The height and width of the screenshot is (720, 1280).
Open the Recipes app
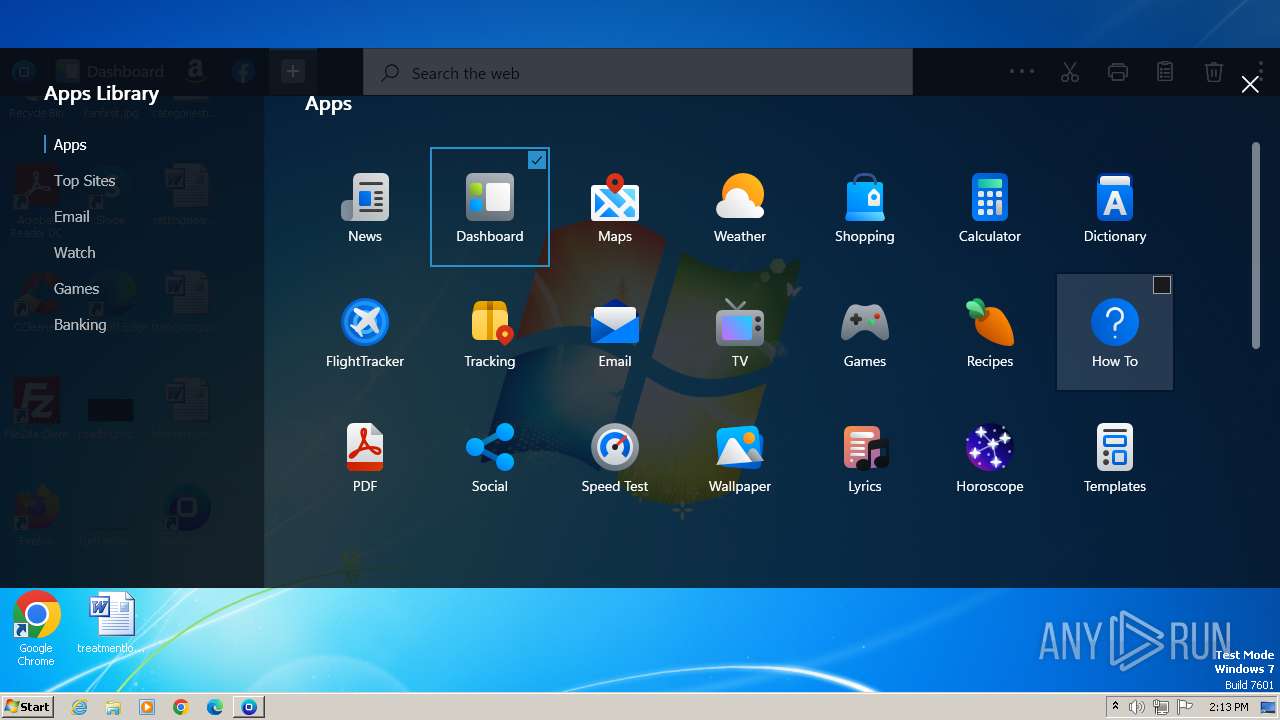pos(990,333)
